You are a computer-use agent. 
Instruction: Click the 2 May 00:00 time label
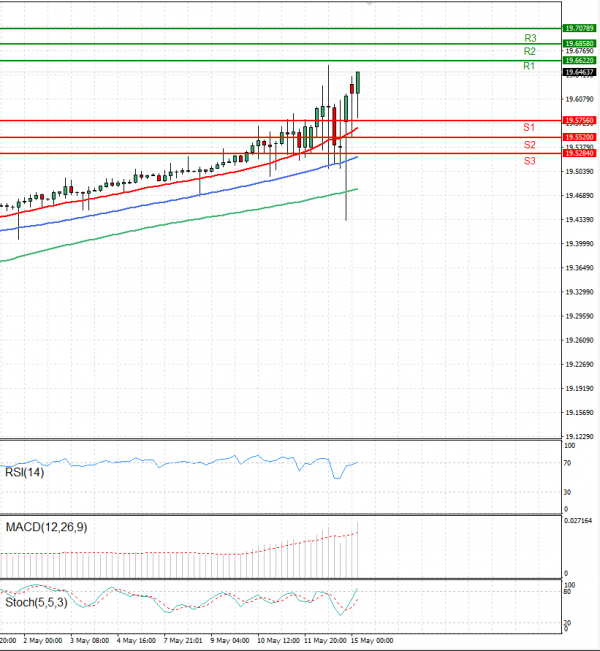tap(43, 641)
